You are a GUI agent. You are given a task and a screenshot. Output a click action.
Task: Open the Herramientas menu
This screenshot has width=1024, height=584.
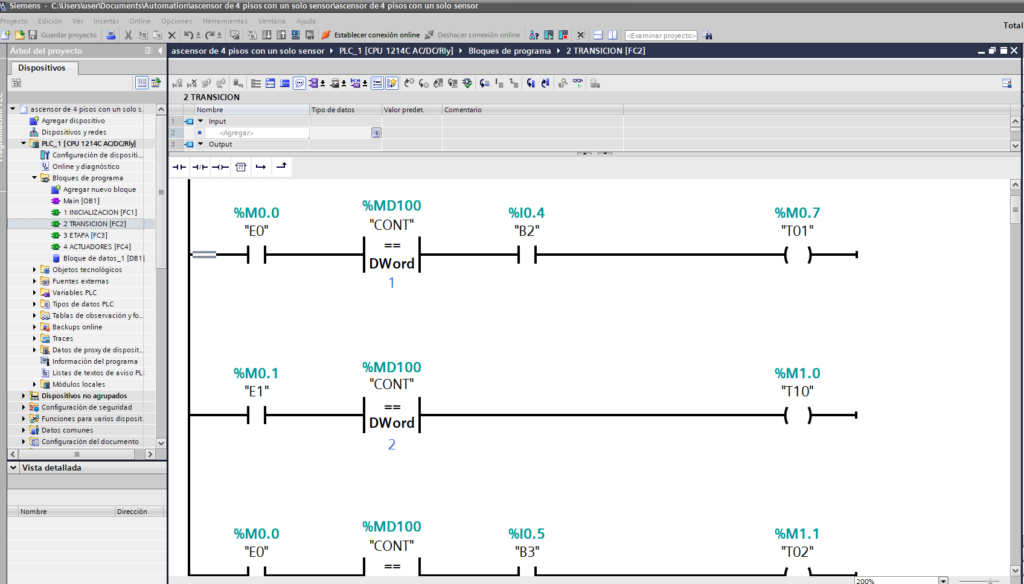pos(224,20)
